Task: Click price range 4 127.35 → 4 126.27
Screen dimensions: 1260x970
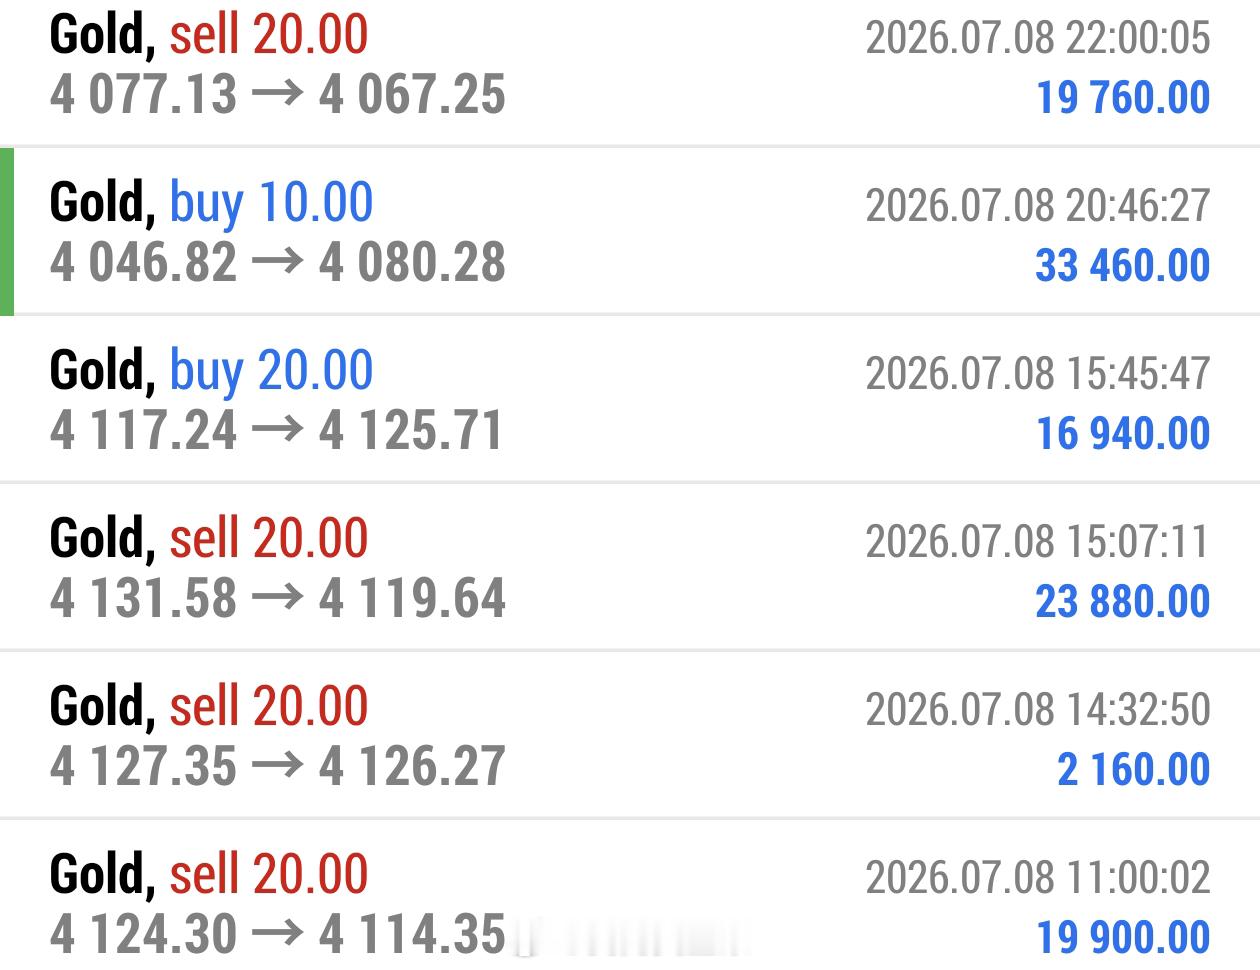Action: [x=278, y=767]
